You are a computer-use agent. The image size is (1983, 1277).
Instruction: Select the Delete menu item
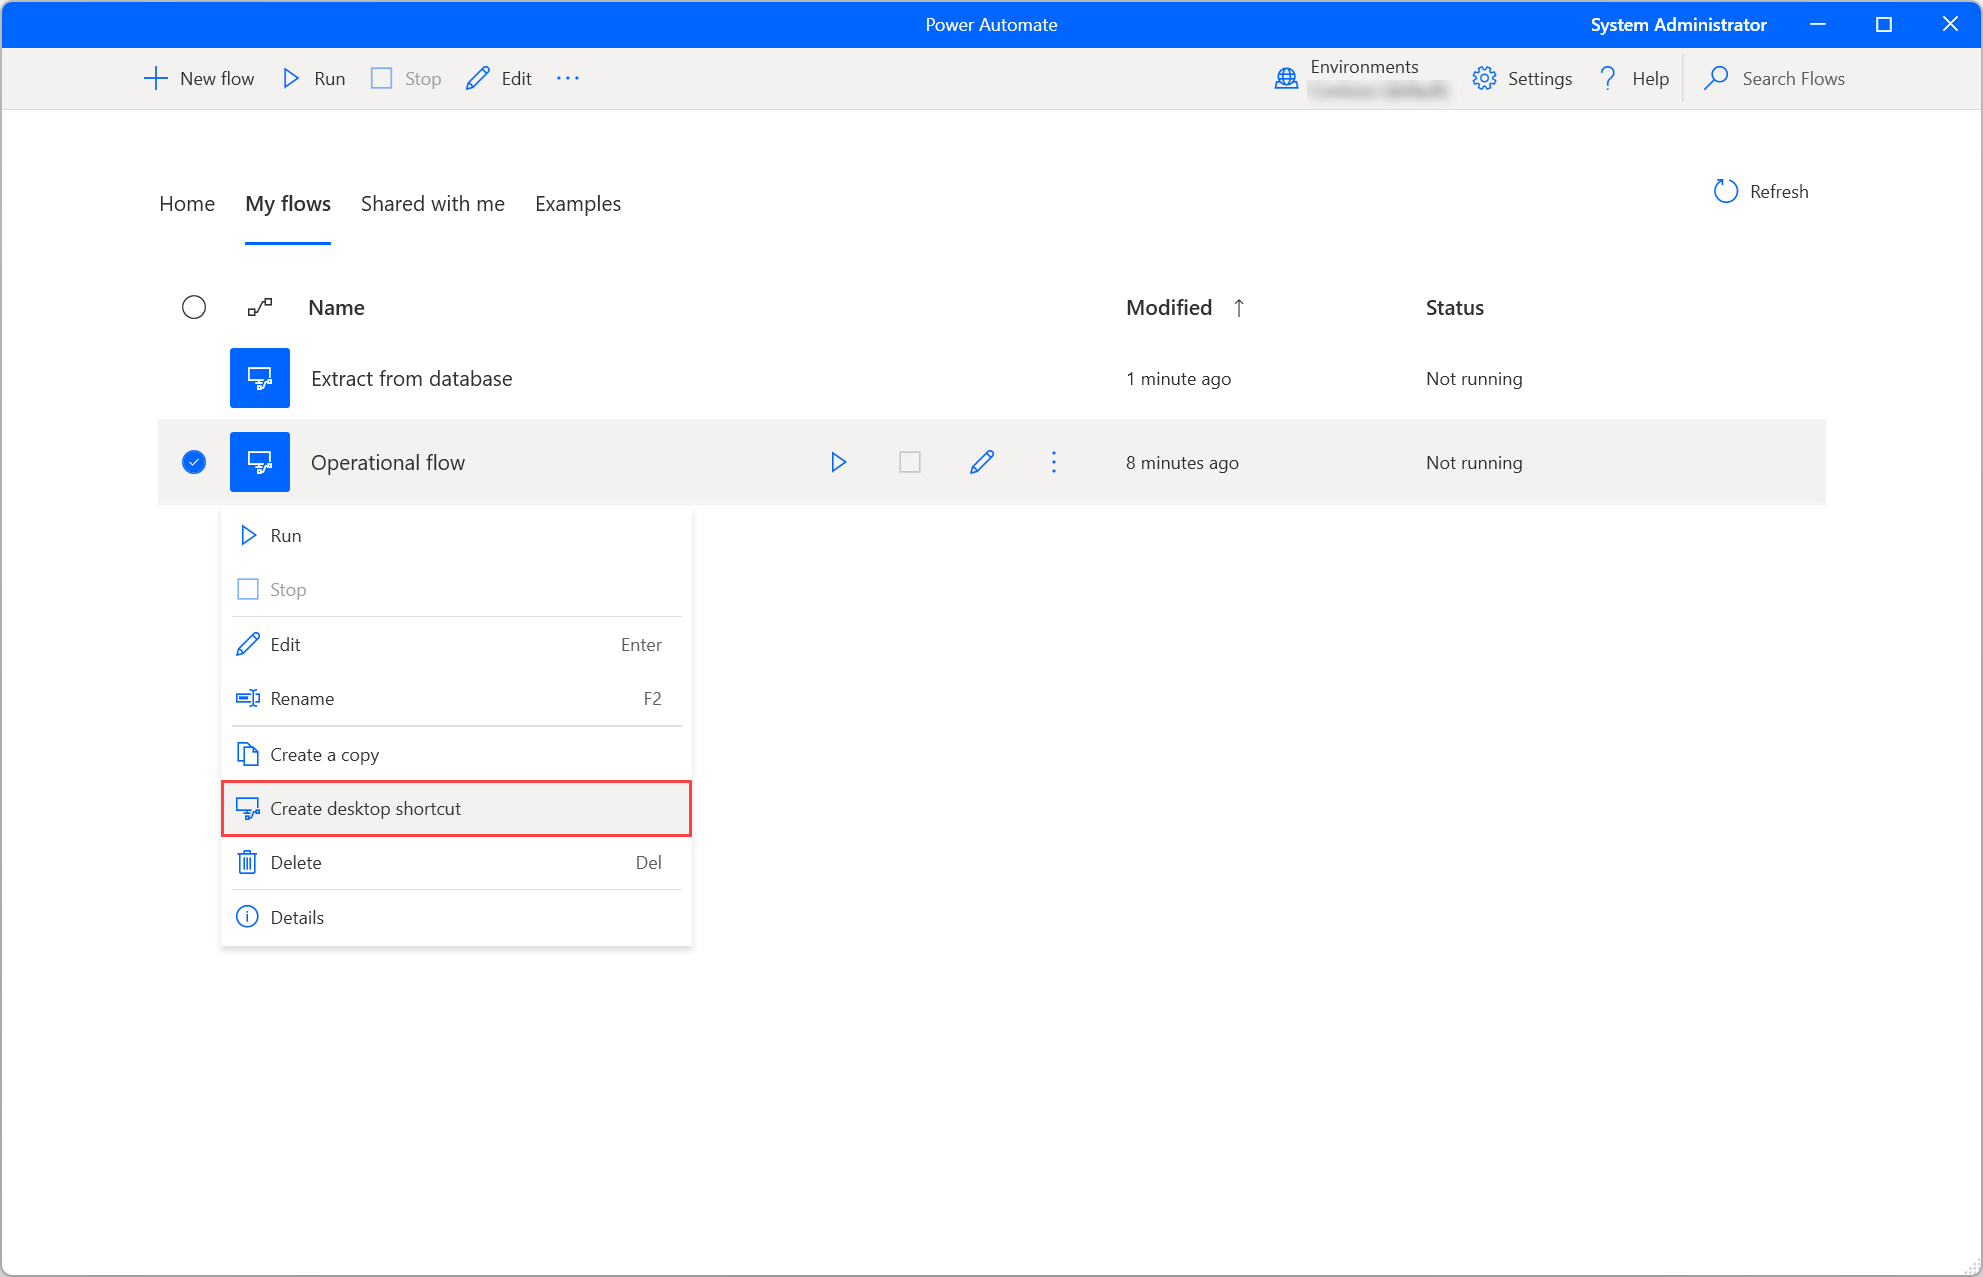pyautogui.click(x=455, y=862)
